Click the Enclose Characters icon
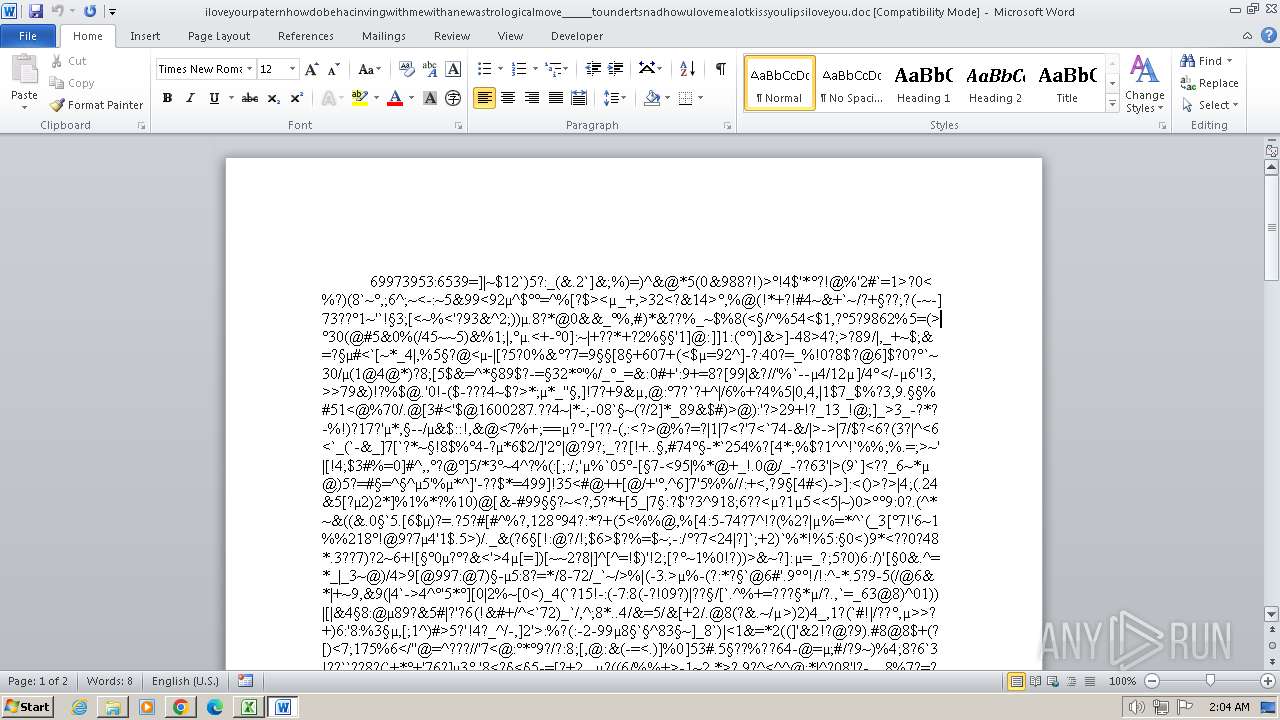Viewport: 1280px width, 720px height. [x=453, y=98]
